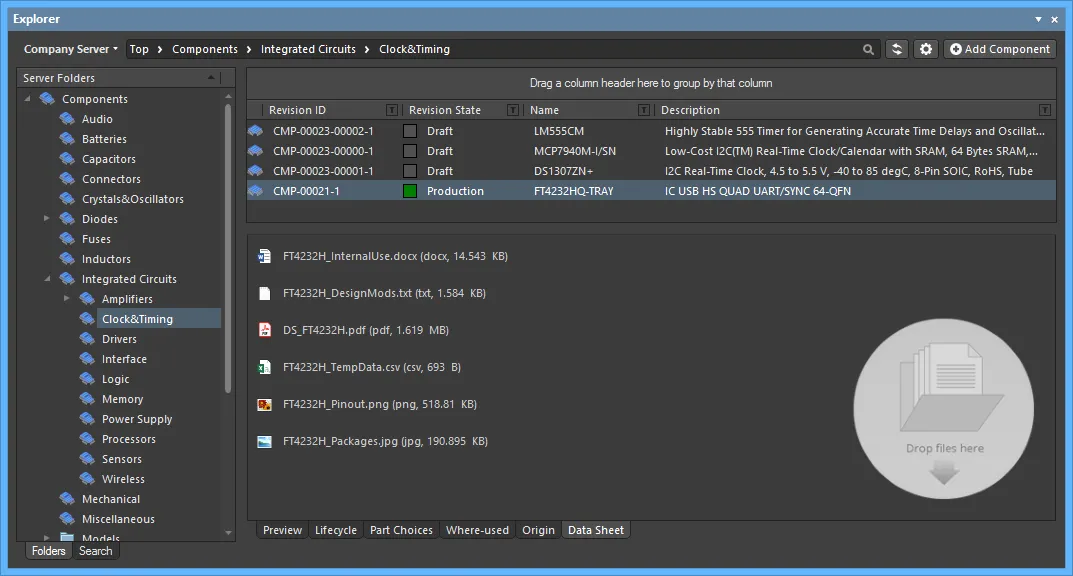Open the Revision ID column filter

tap(392, 110)
